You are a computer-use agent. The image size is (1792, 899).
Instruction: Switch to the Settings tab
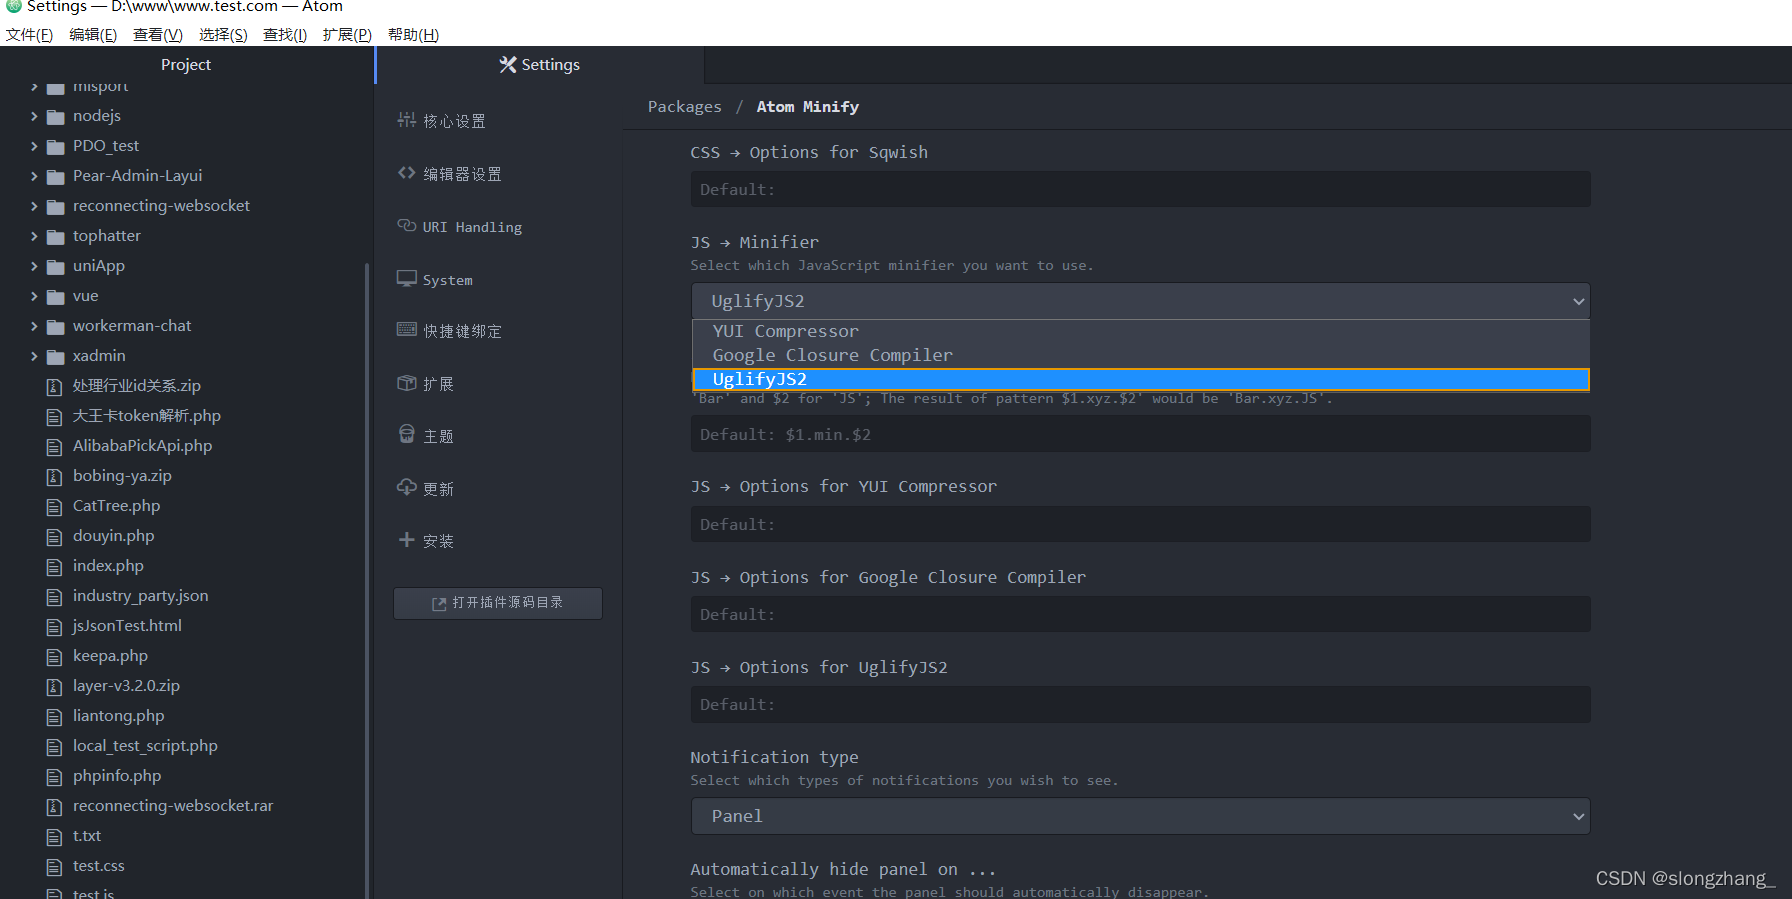click(x=540, y=65)
